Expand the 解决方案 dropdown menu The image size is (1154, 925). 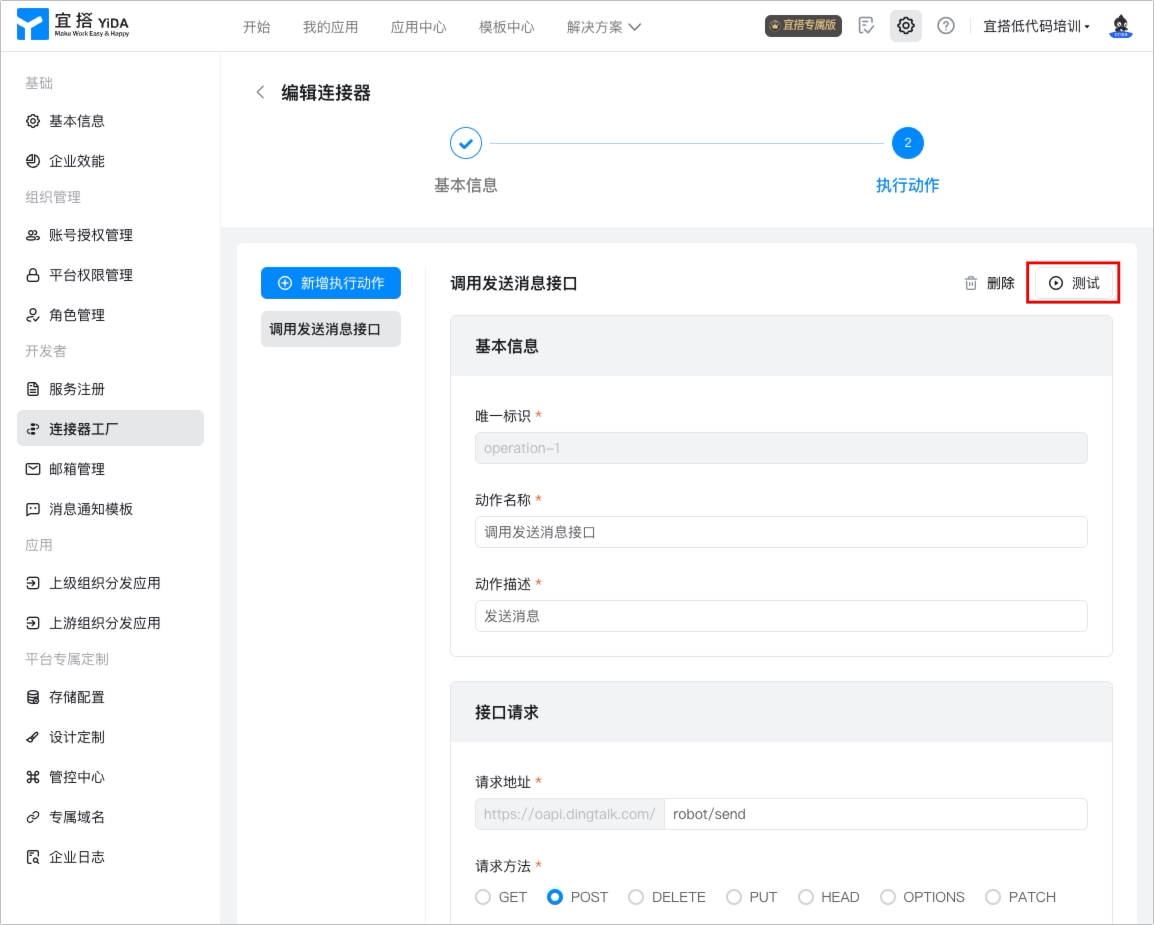click(603, 26)
